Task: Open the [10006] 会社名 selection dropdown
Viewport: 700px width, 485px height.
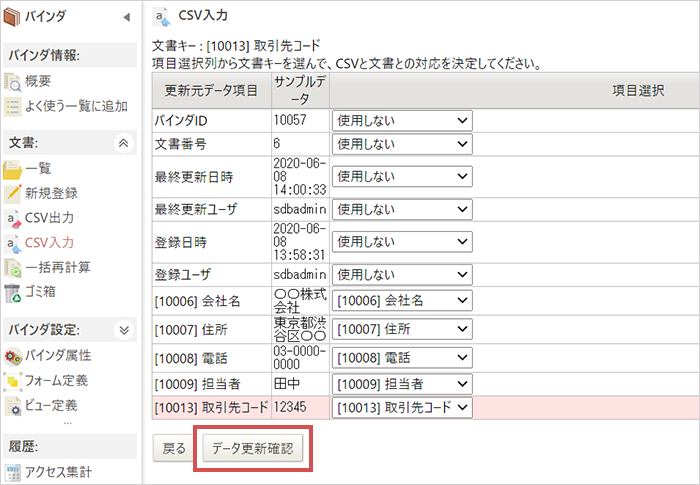Action: click(x=402, y=301)
